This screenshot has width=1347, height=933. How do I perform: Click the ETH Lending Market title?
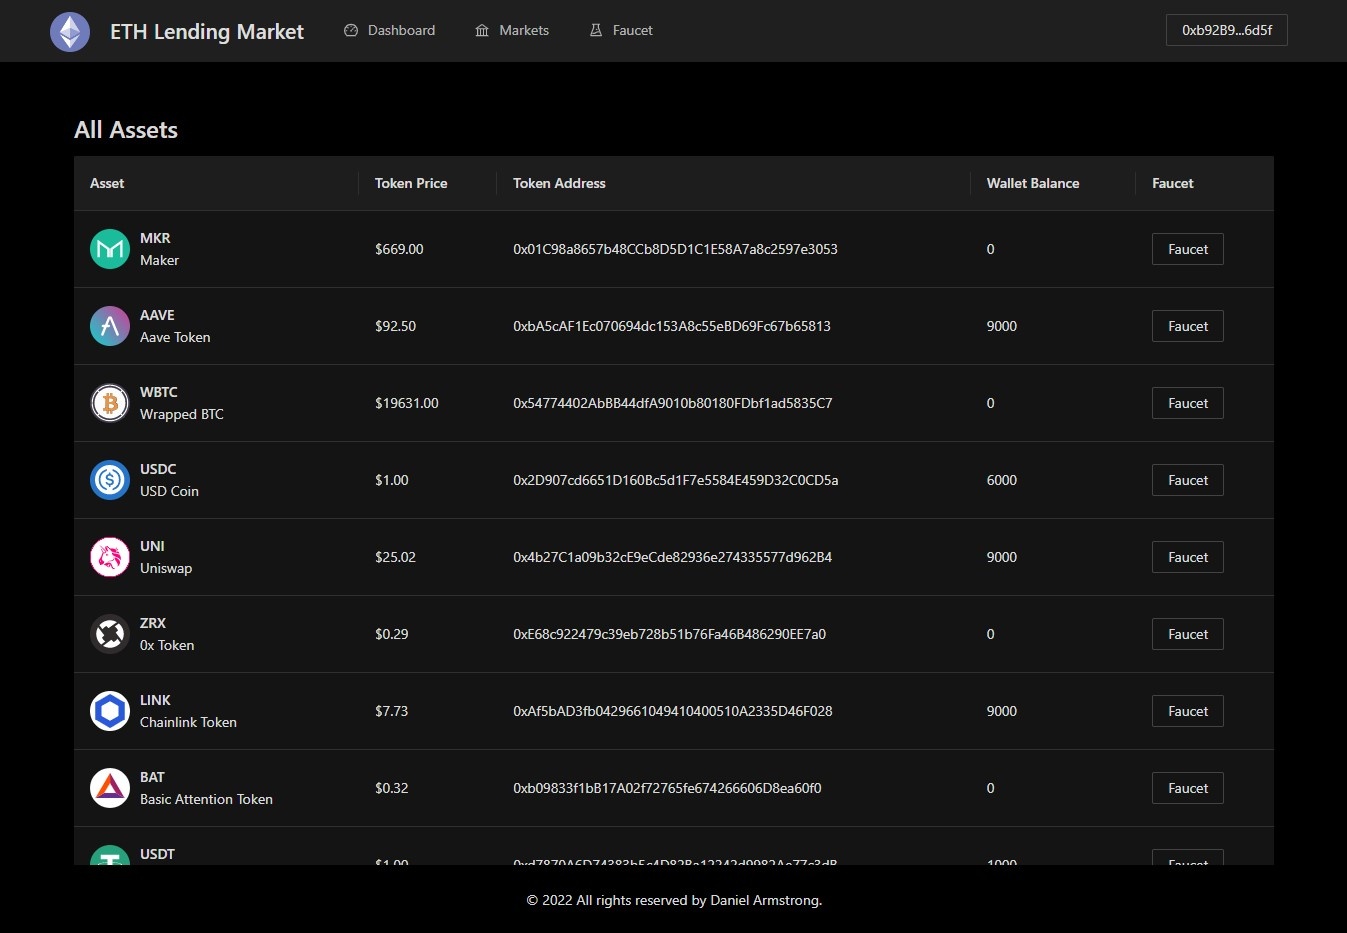coord(207,32)
